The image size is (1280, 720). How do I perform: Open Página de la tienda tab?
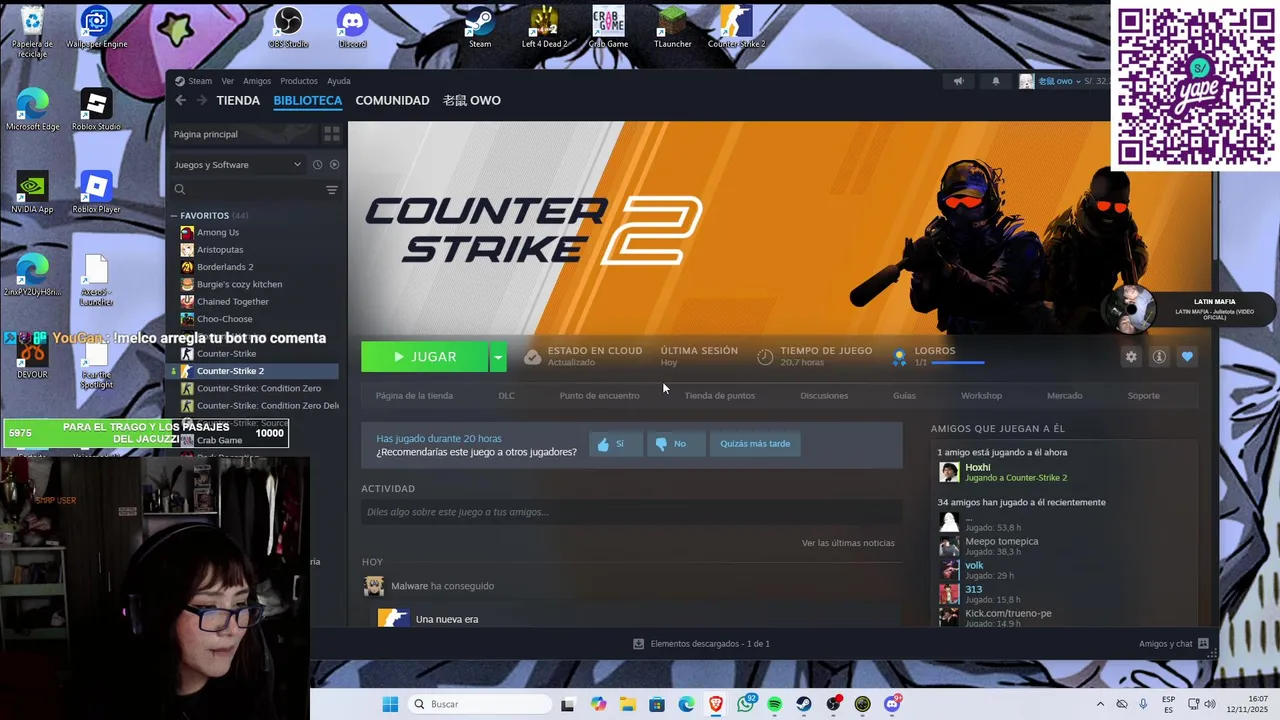414,396
